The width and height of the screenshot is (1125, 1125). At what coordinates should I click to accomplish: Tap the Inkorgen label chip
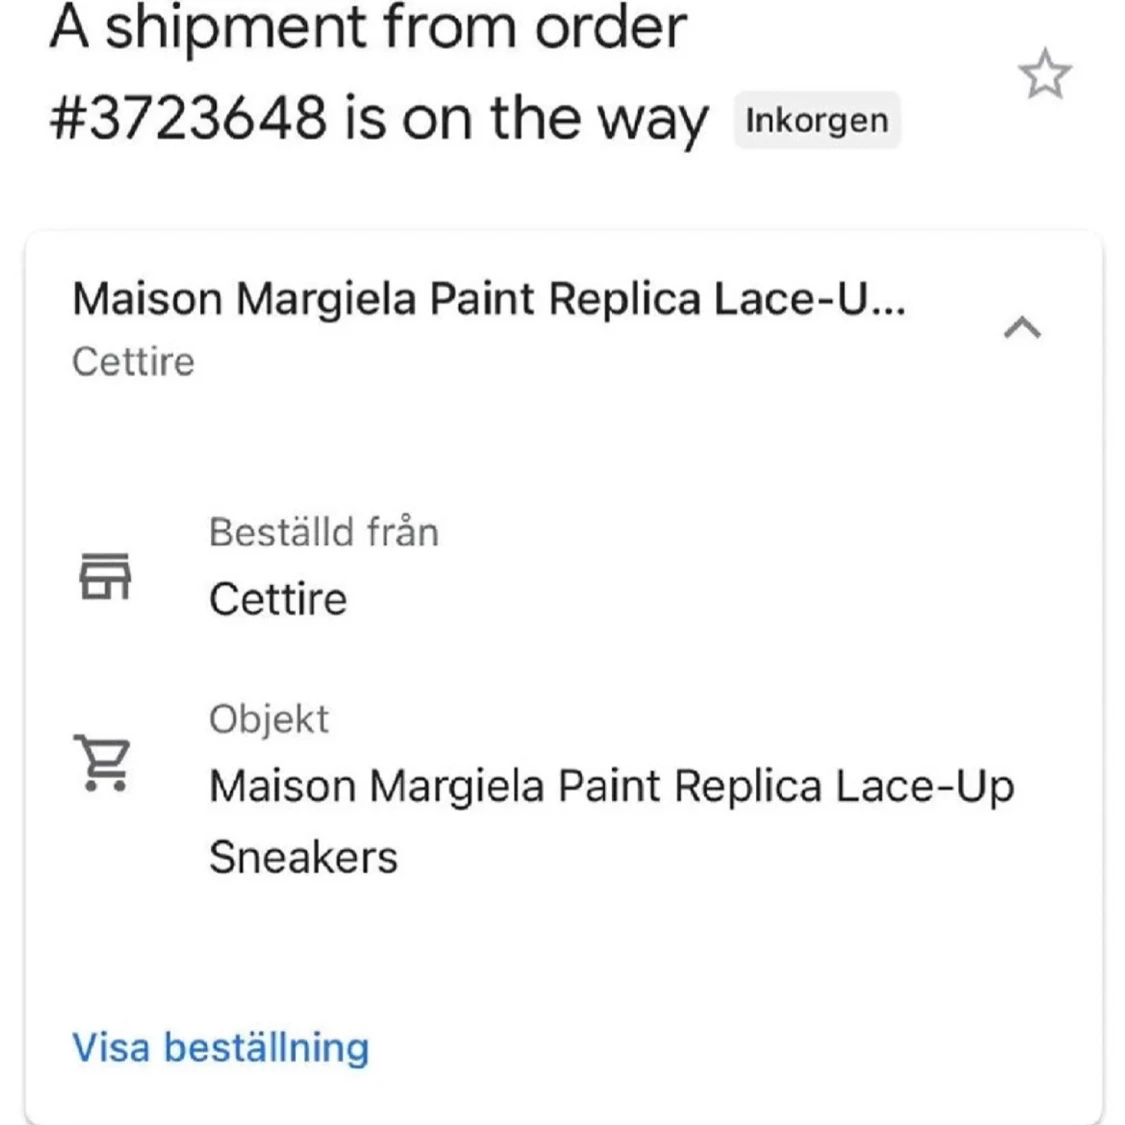click(x=816, y=120)
